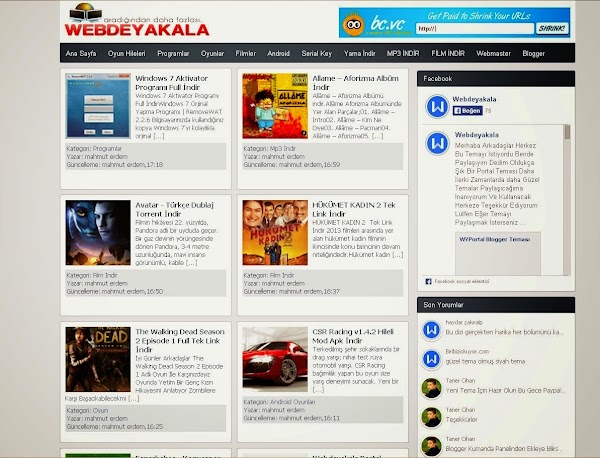
Task: Click Kategori: Film İndir under Avatar post
Action: pyautogui.click(x=92, y=275)
